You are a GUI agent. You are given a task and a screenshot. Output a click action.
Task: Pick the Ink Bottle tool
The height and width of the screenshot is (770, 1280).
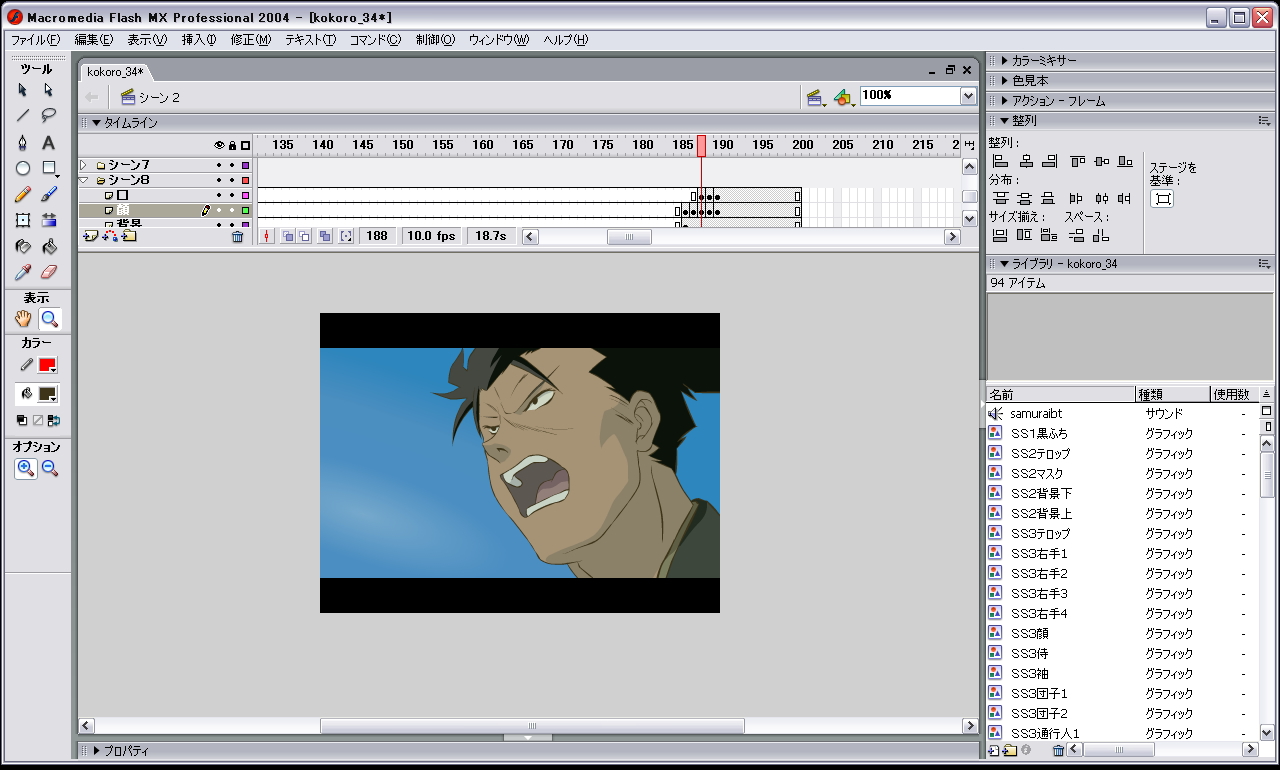click(x=23, y=246)
